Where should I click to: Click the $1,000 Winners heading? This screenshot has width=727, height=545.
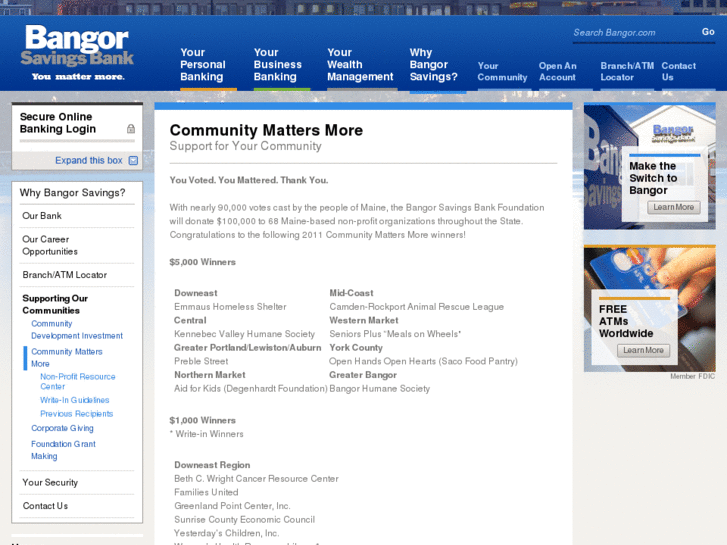(x=203, y=420)
